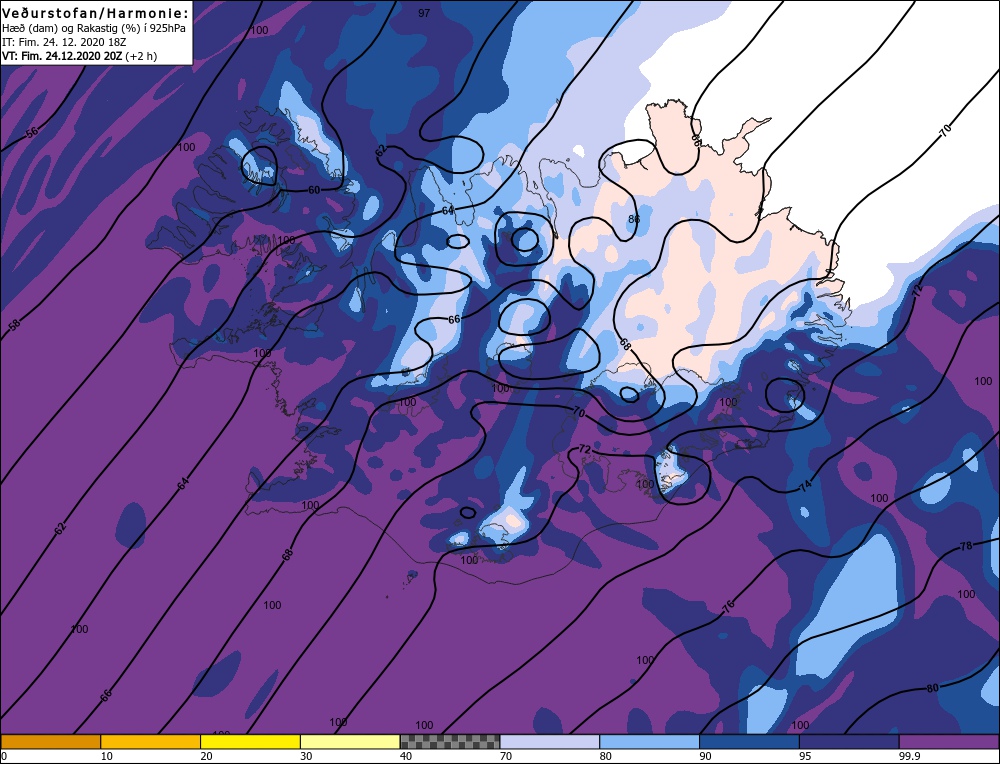This screenshot has height=764, width=1000.
Task: Click the '60' contour label
Action: click(x=314, y=190)
